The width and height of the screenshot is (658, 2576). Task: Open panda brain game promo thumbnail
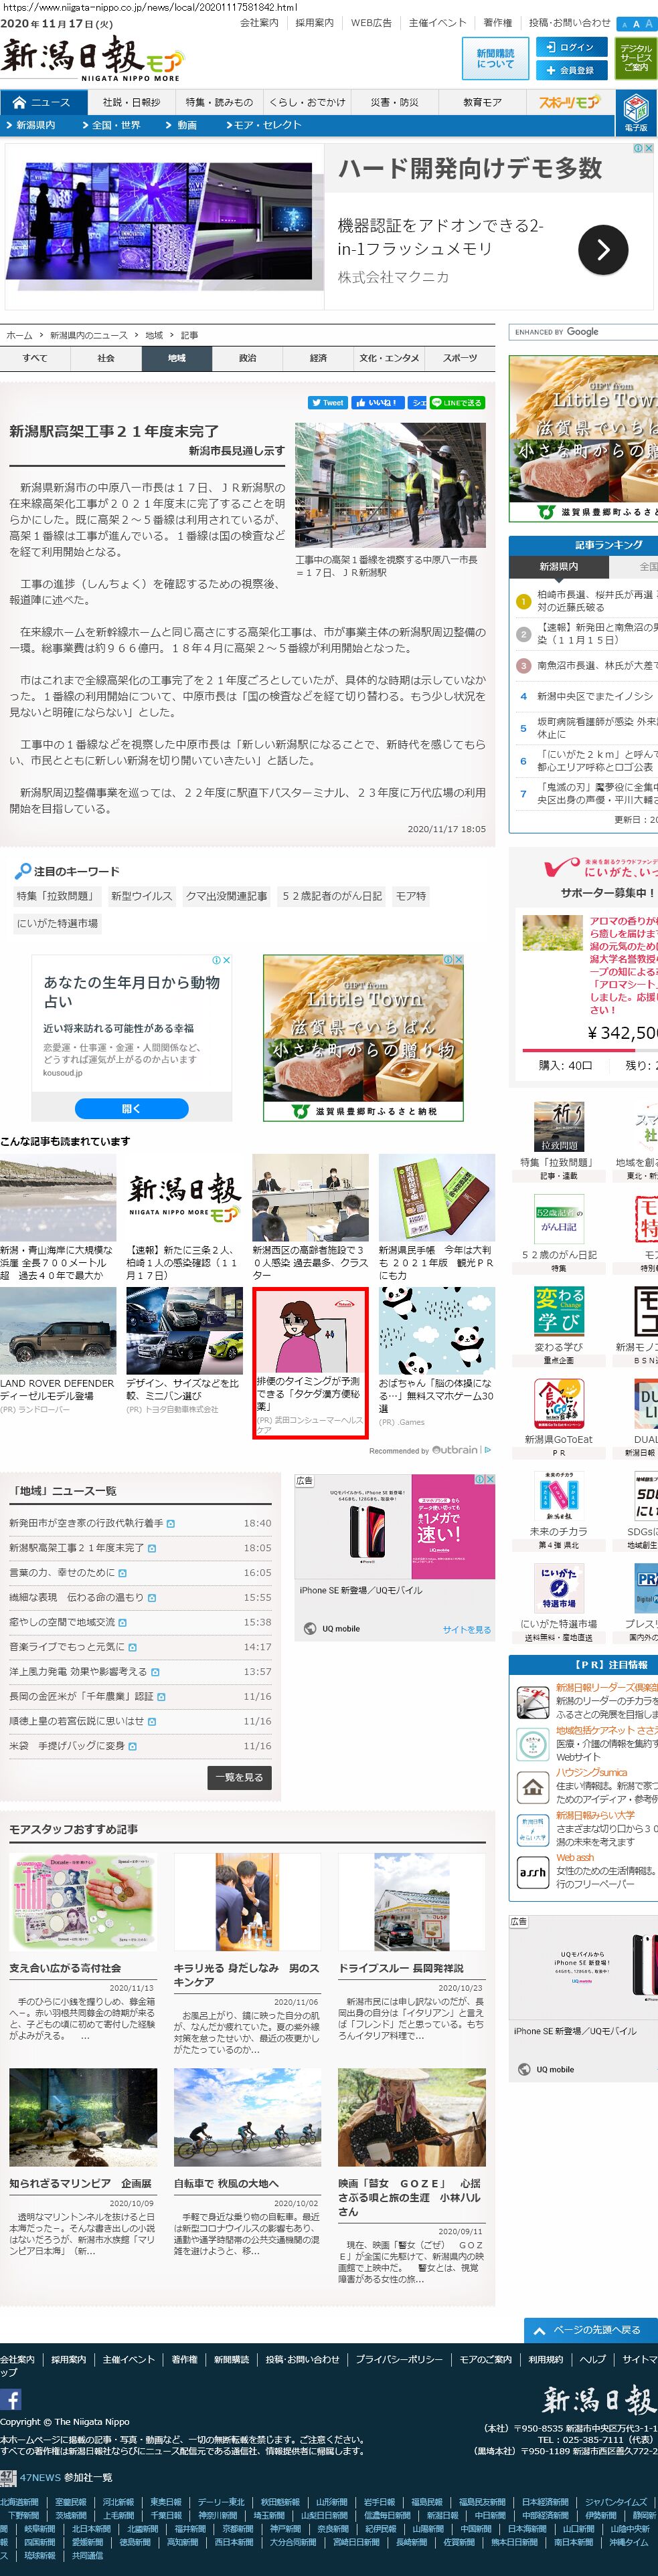pyautogui.click(x=437, y=1330)
